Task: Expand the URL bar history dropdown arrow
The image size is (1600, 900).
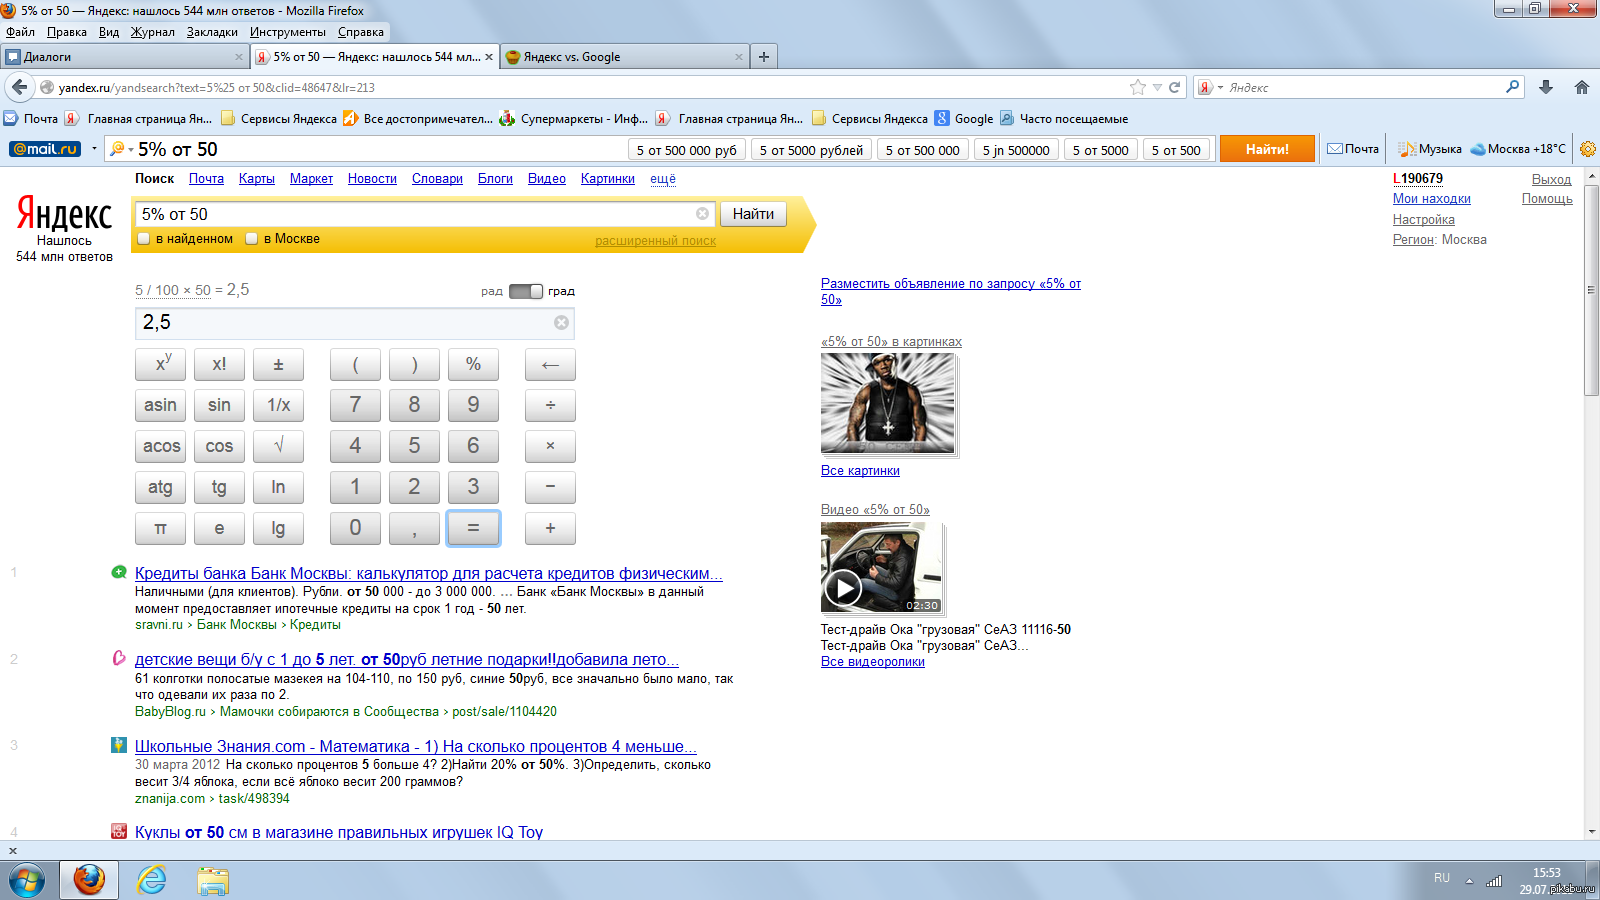Action: point(1157,87)
